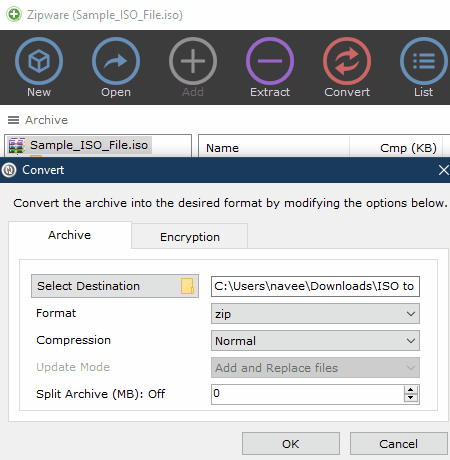Viewport: 450px width, 460px height.
Task: Click the destination path text field
Action: coord(315,286)
